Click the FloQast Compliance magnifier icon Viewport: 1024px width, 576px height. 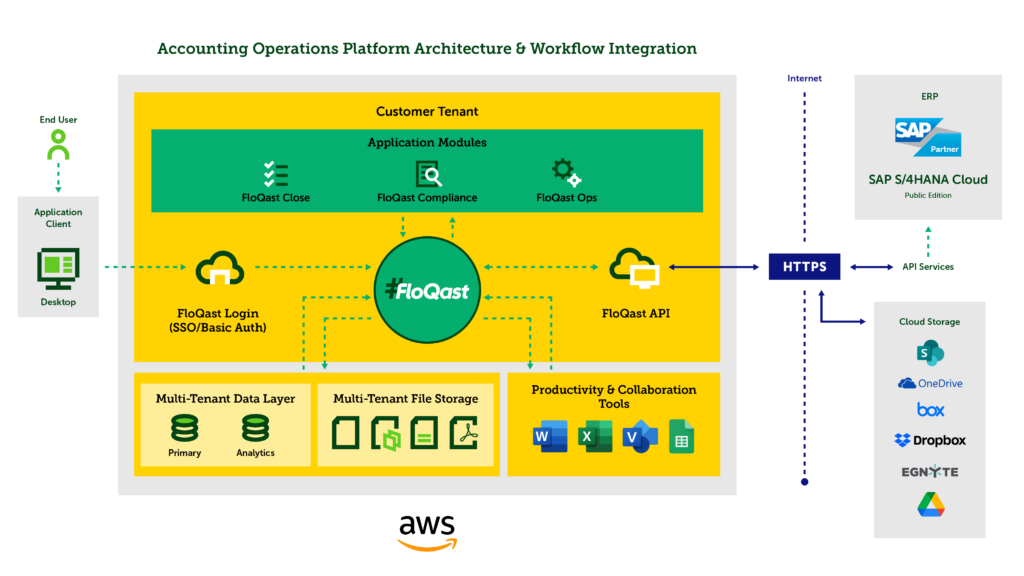[x=428, y=174]
